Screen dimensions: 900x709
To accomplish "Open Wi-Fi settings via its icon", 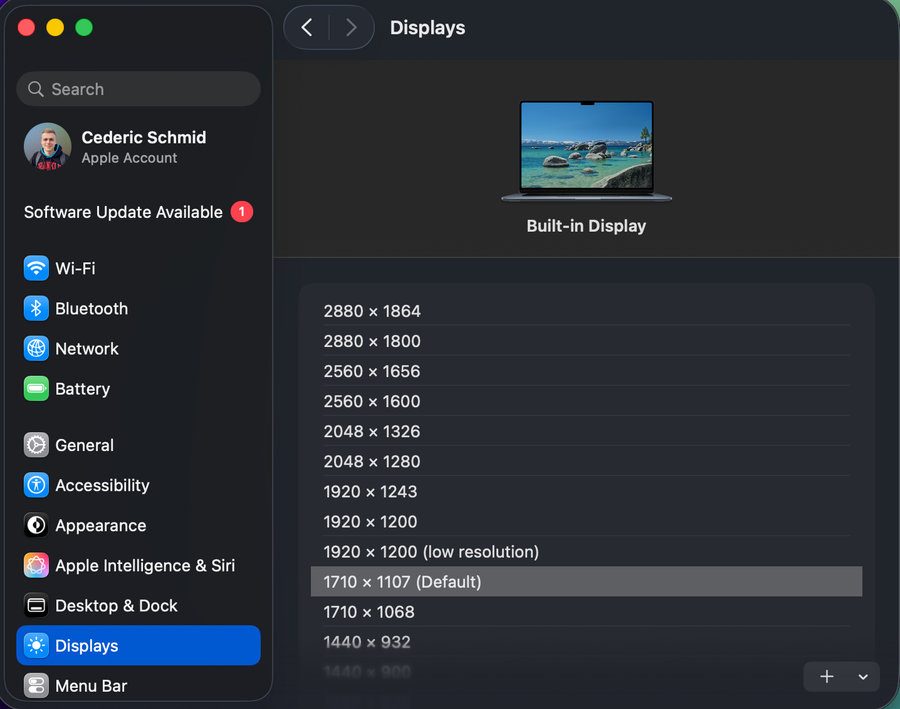I will tap(36, 268).
